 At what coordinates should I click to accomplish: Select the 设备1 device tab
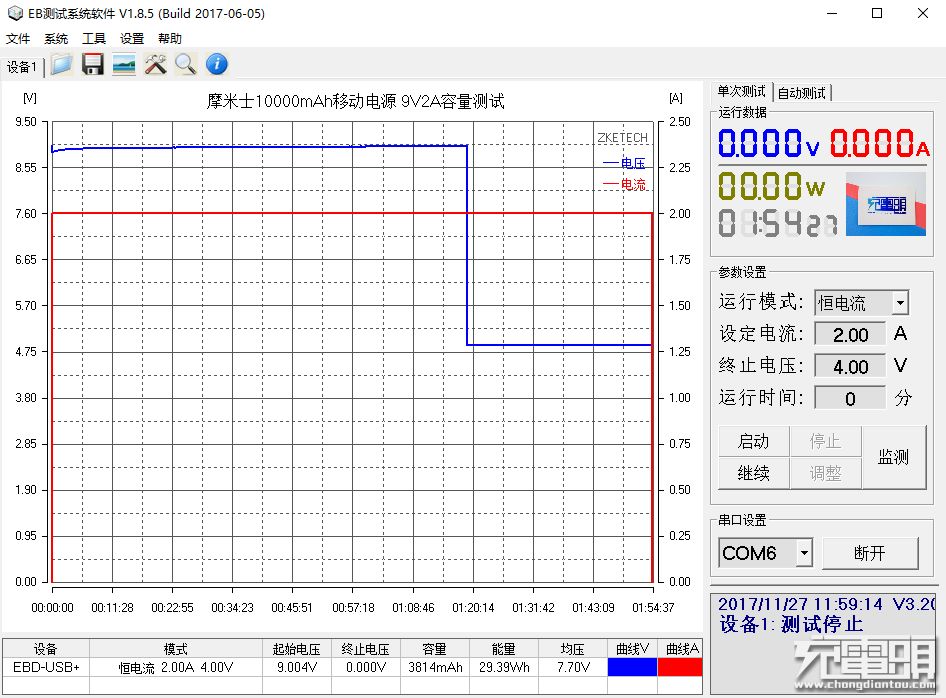tap(22, 67)
